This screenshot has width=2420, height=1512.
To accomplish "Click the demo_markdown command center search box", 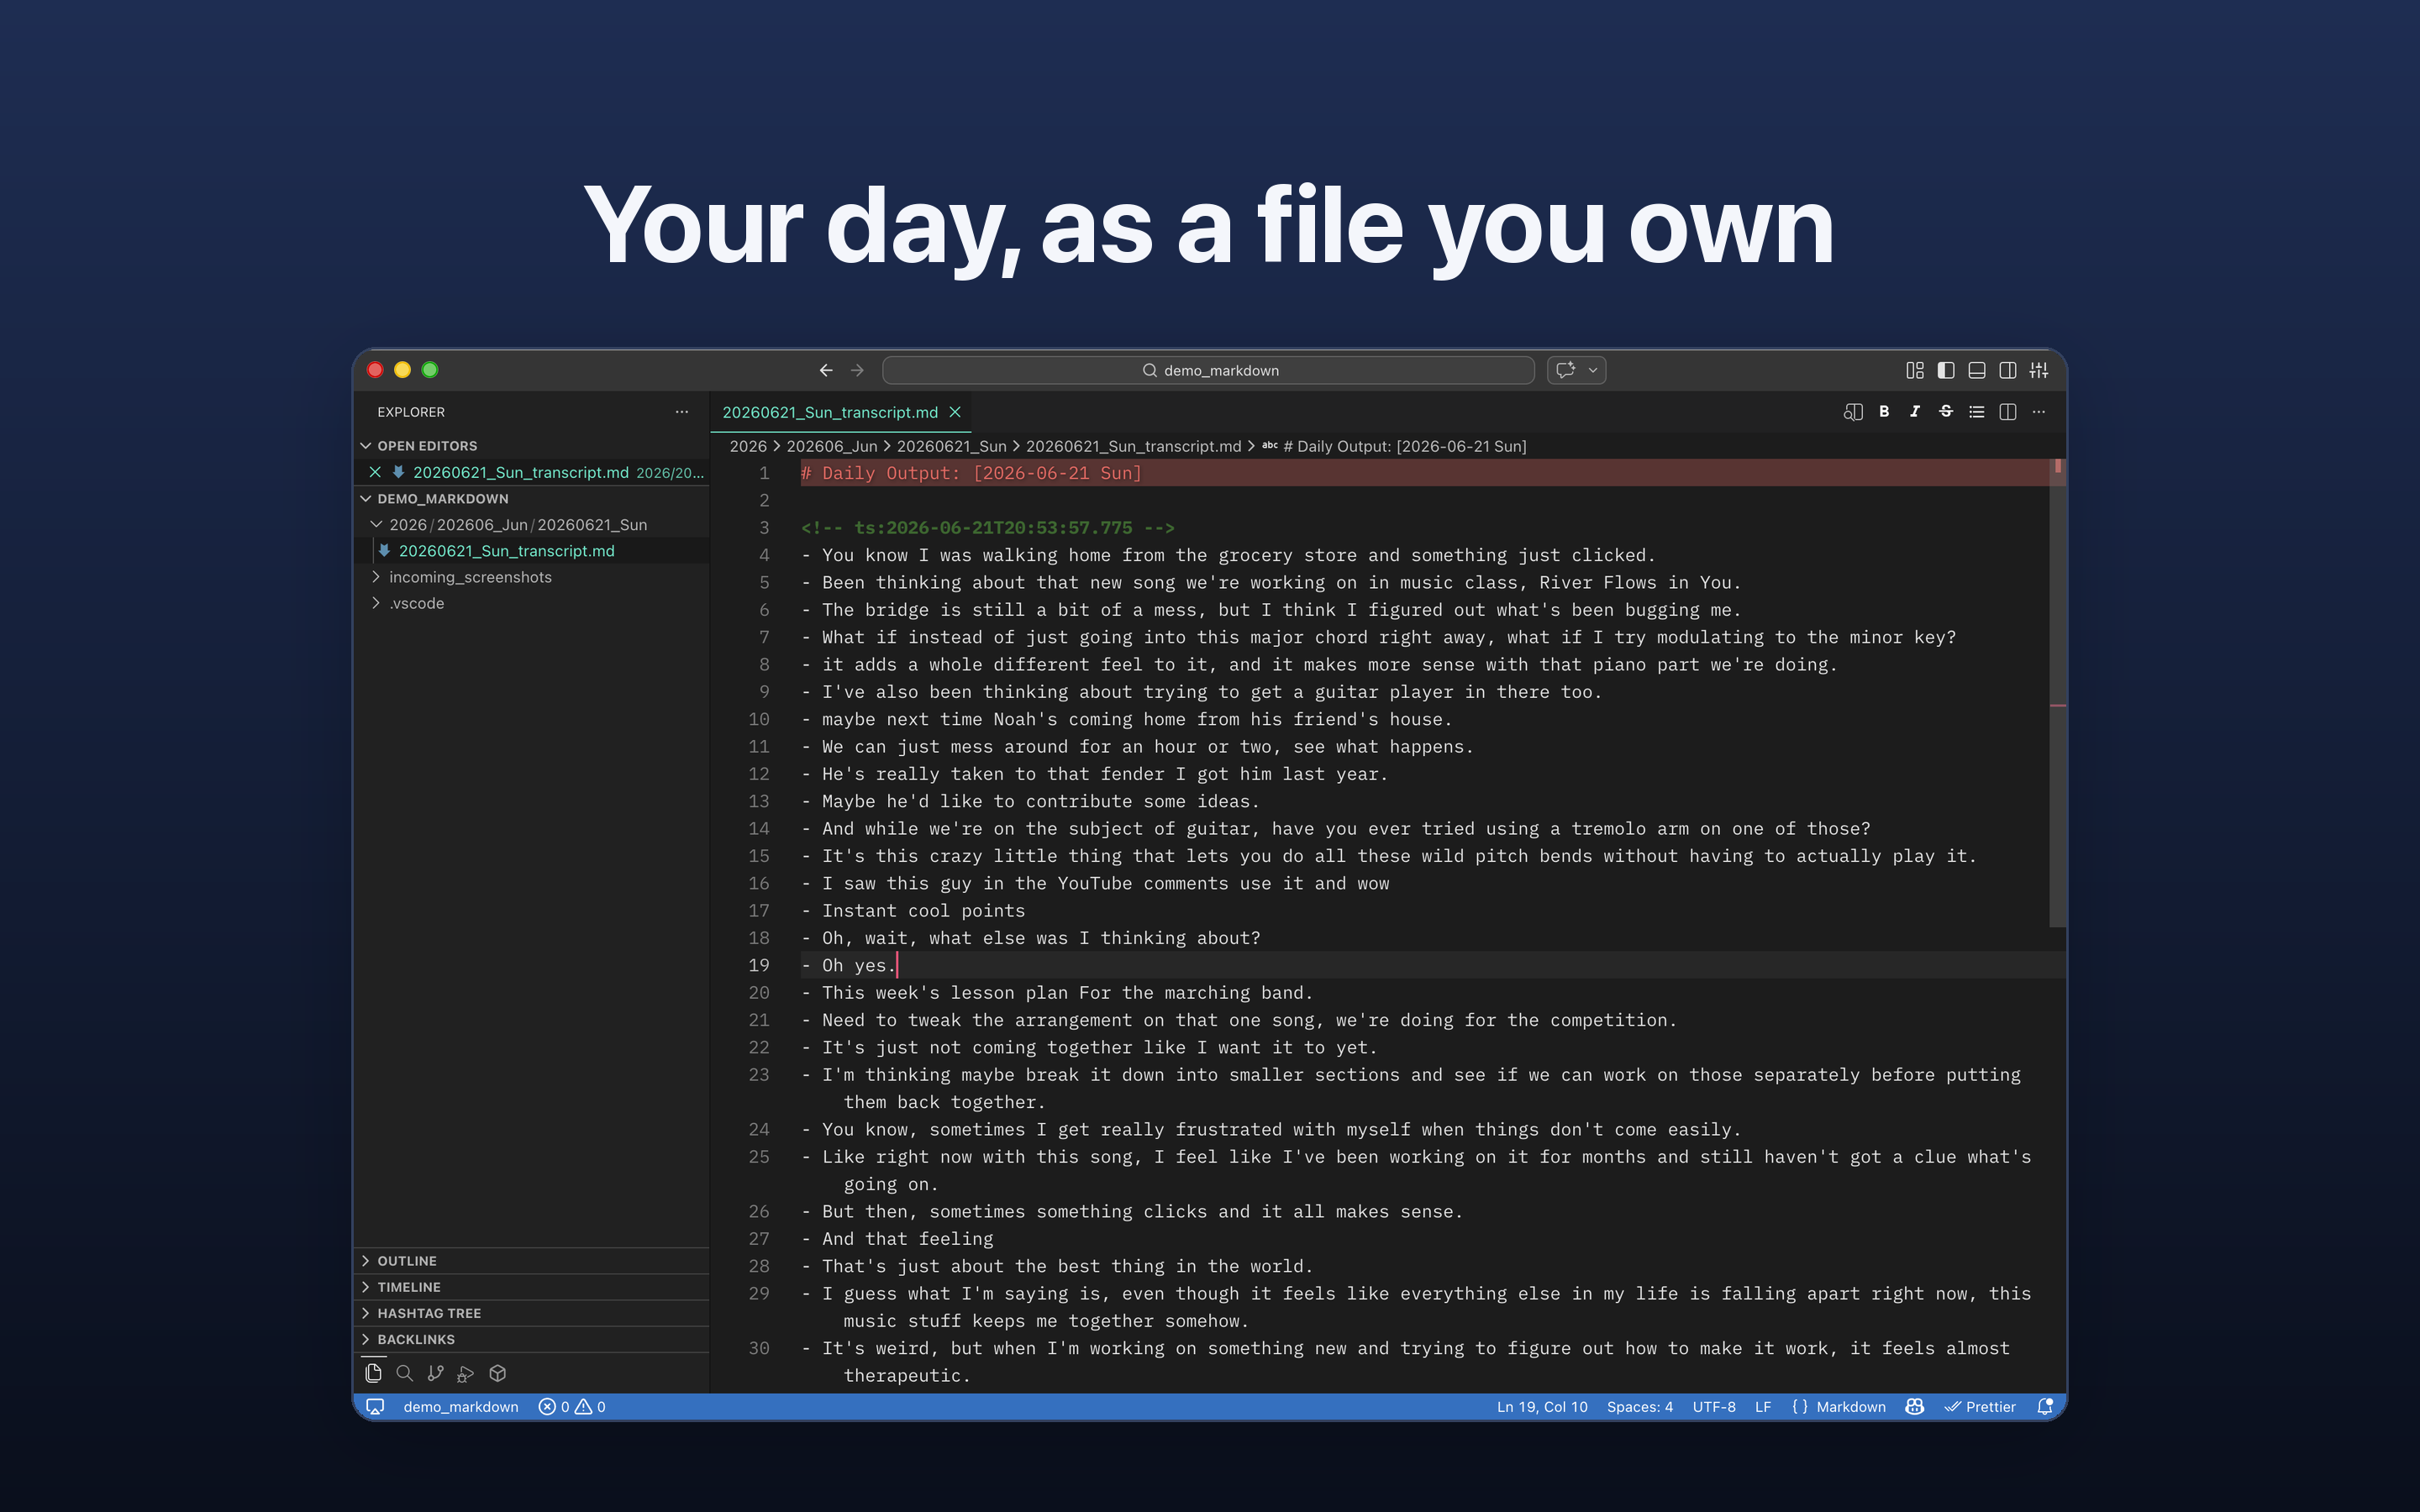I will coord(1208,370).
